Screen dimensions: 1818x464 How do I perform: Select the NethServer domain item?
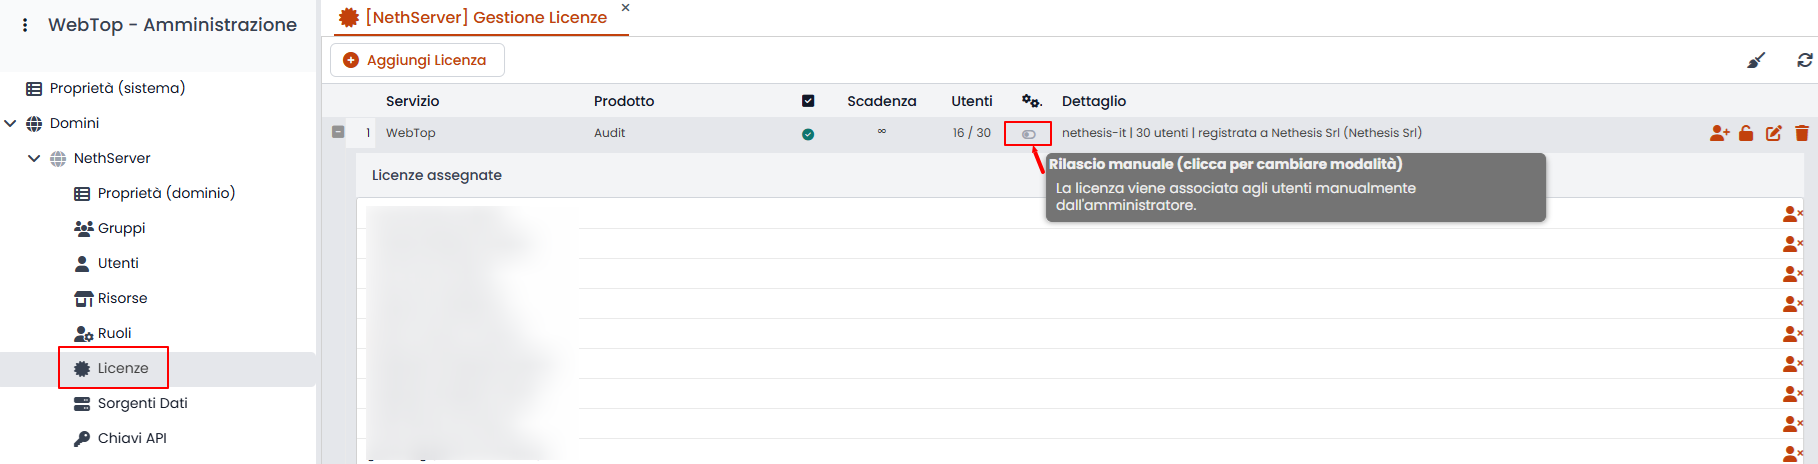112,158
